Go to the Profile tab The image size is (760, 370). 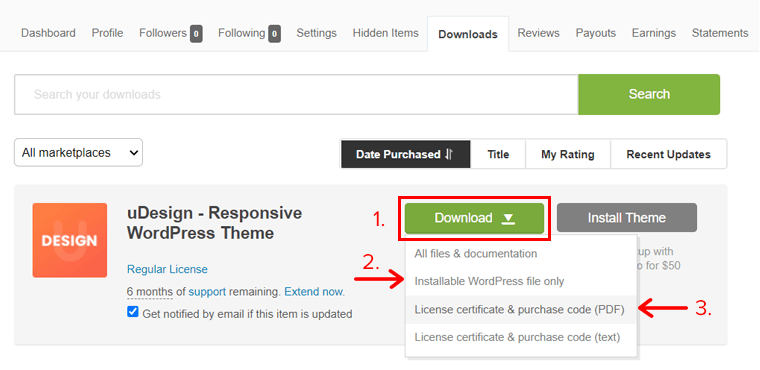[x=107, y=33]
